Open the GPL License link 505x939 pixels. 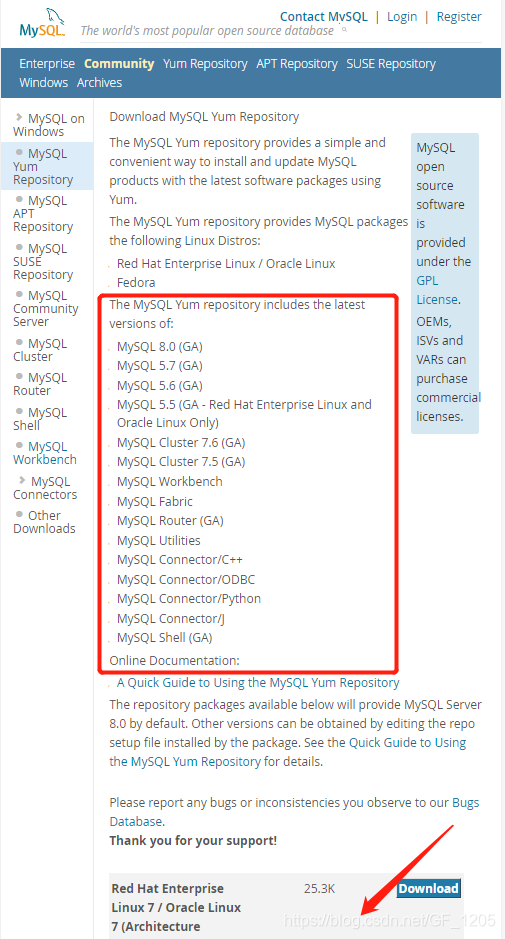pyautogui.click(x=437, y=290)
